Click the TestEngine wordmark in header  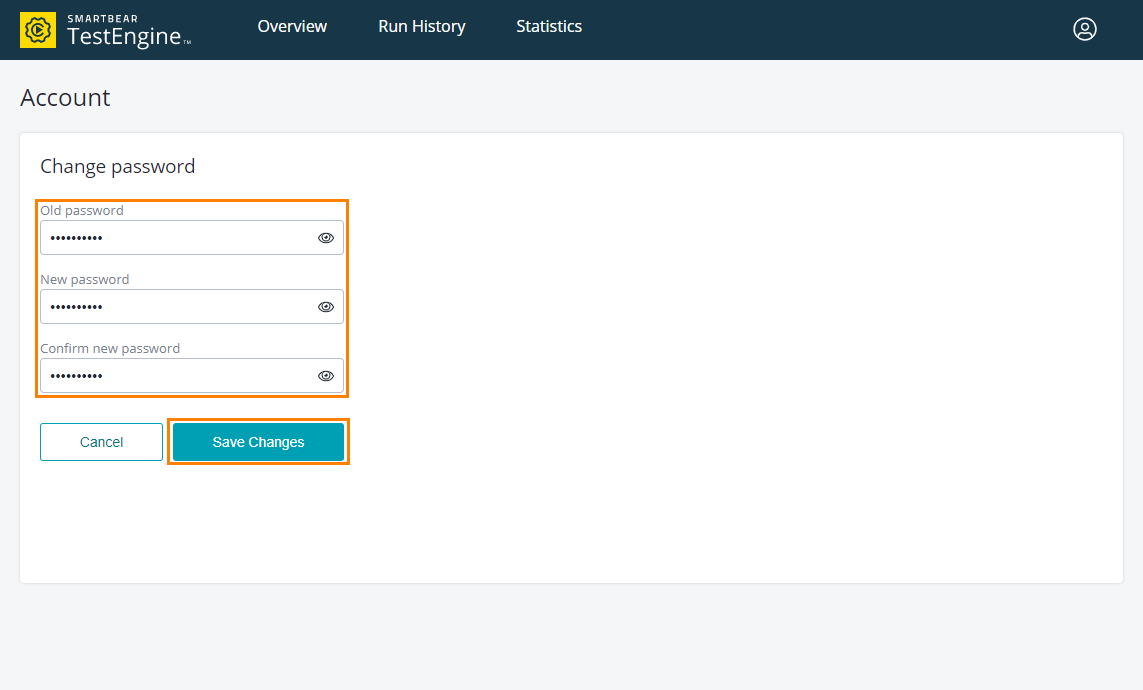124,37
